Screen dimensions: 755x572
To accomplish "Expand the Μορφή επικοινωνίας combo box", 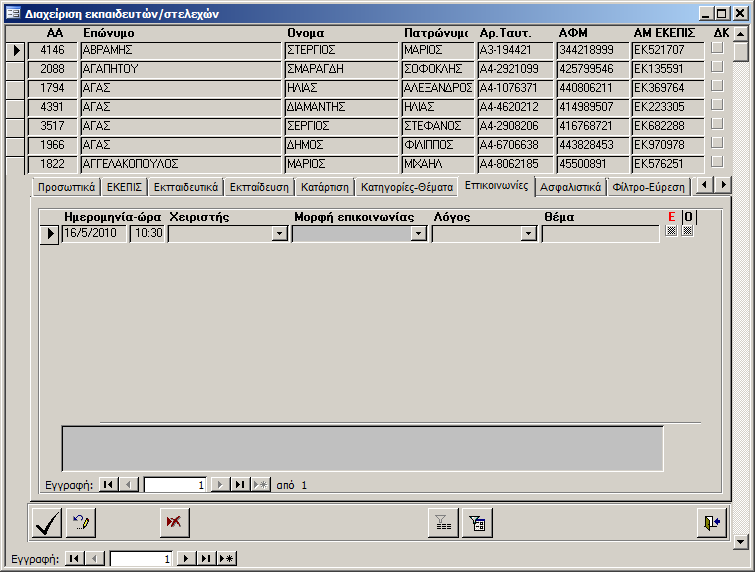I will click(x=419, y=234).
